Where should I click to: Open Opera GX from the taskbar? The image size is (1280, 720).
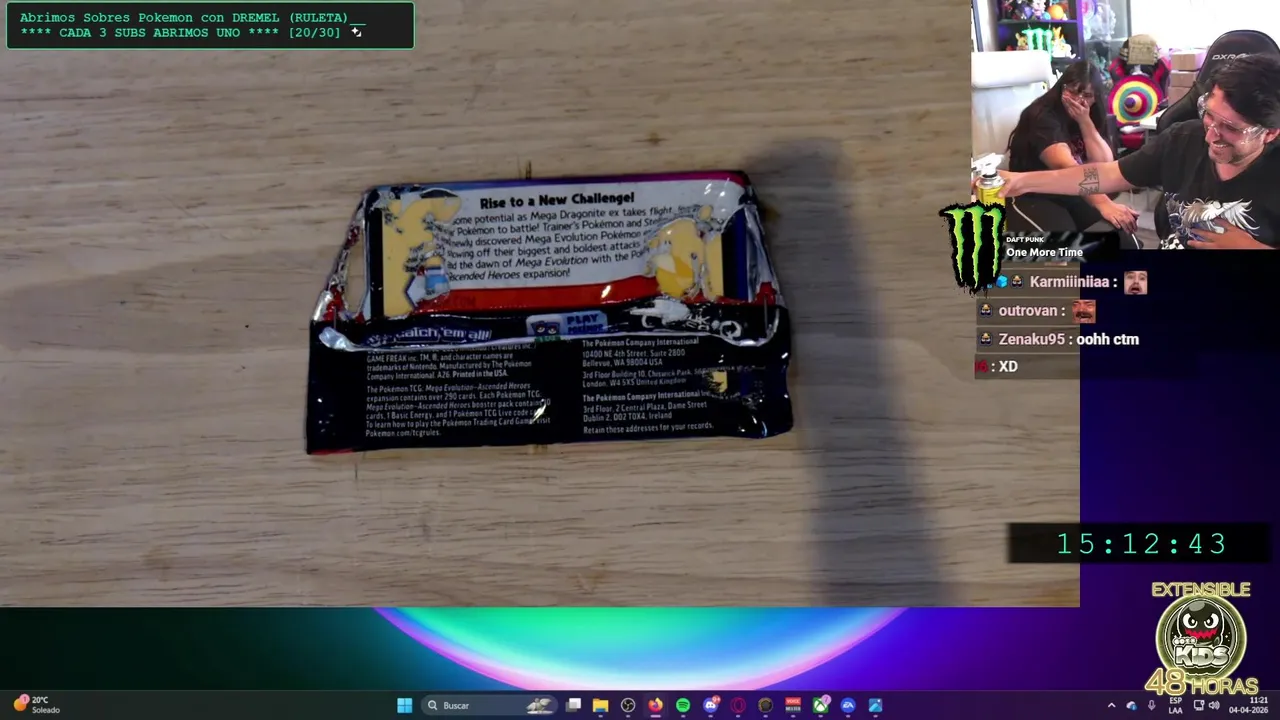click(x=738, y=705)
